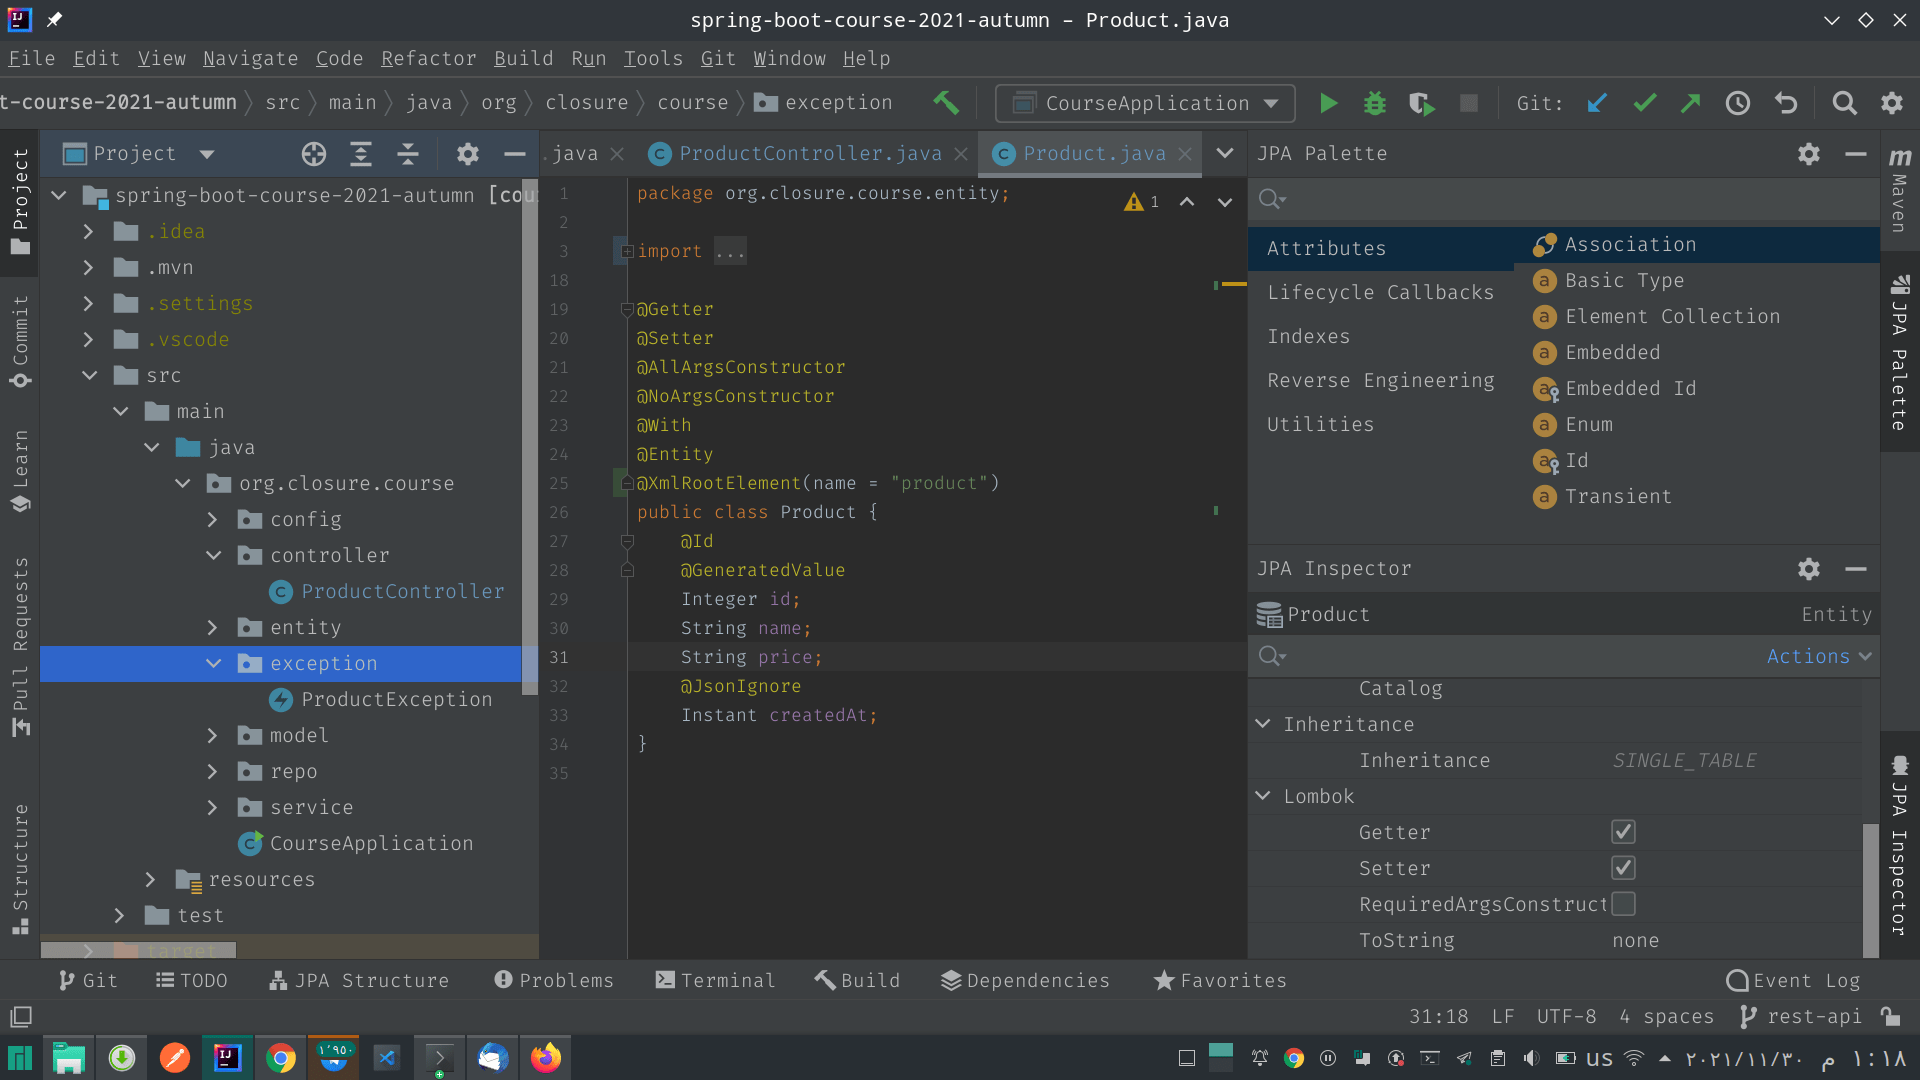Disable the Setter checkbox

point(1623,867)
